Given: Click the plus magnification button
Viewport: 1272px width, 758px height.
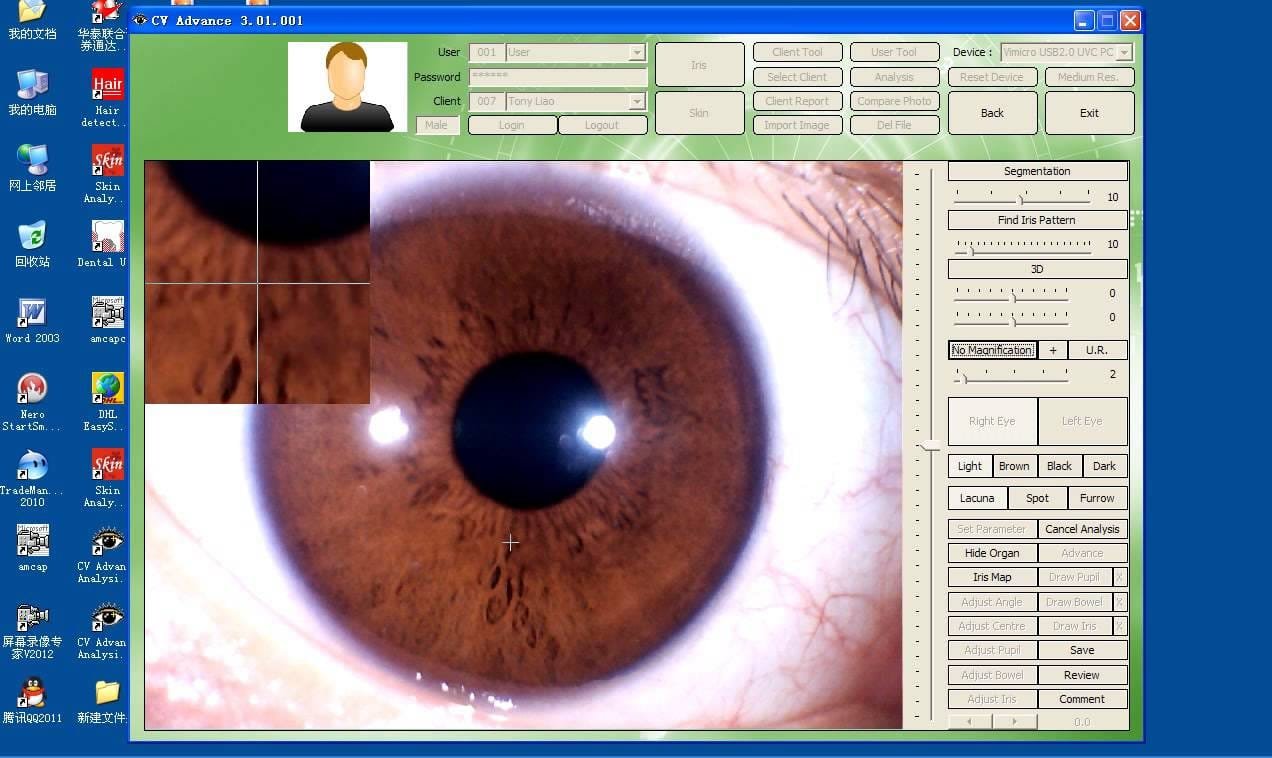Looking at the screenshot, I should (1052, 350).
